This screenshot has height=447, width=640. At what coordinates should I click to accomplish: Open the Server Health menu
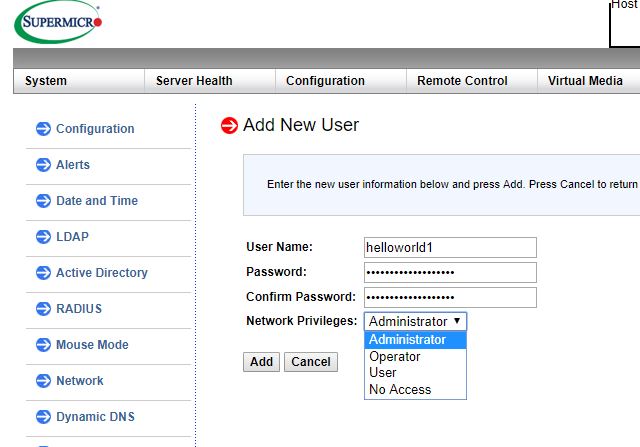[x=194, y=81]
